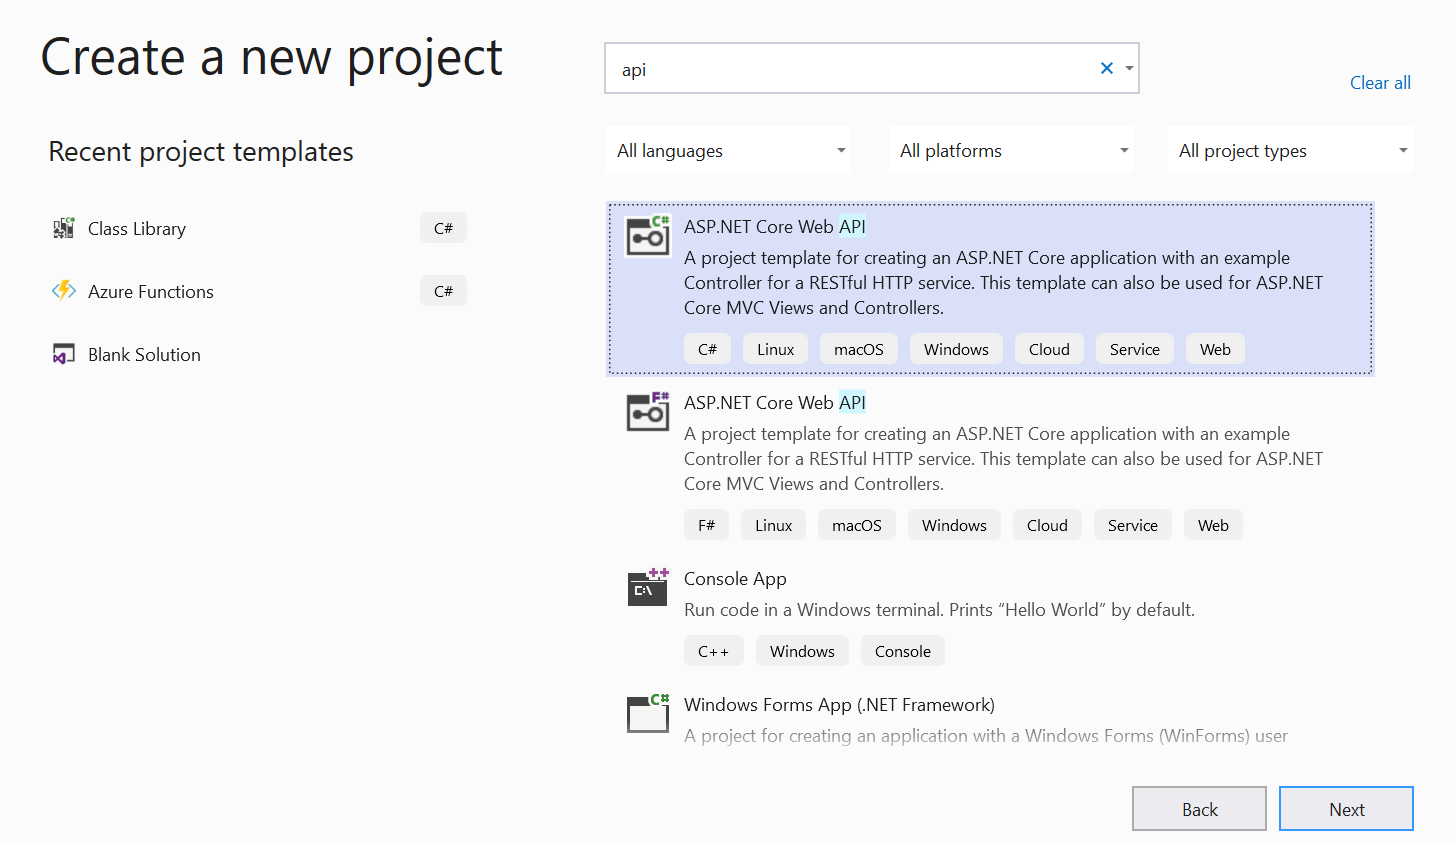Click the Cloud tag in the F# Web API result
Screen dimensions: 1456x844
coord(1047,525)
